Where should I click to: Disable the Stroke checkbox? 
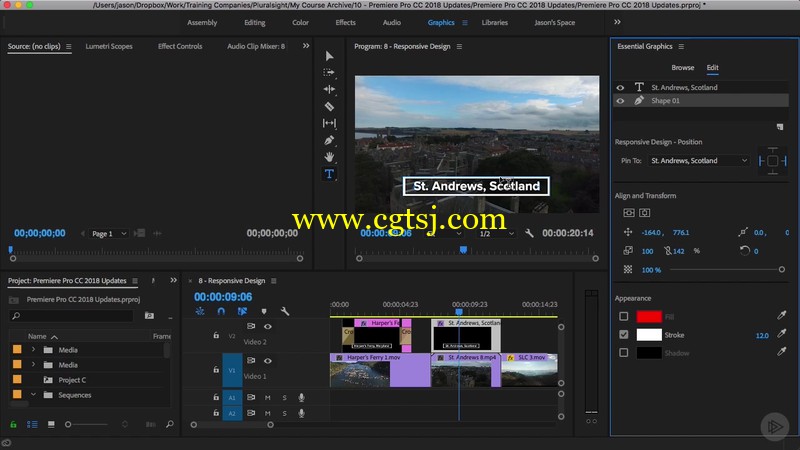coord(623,335)
